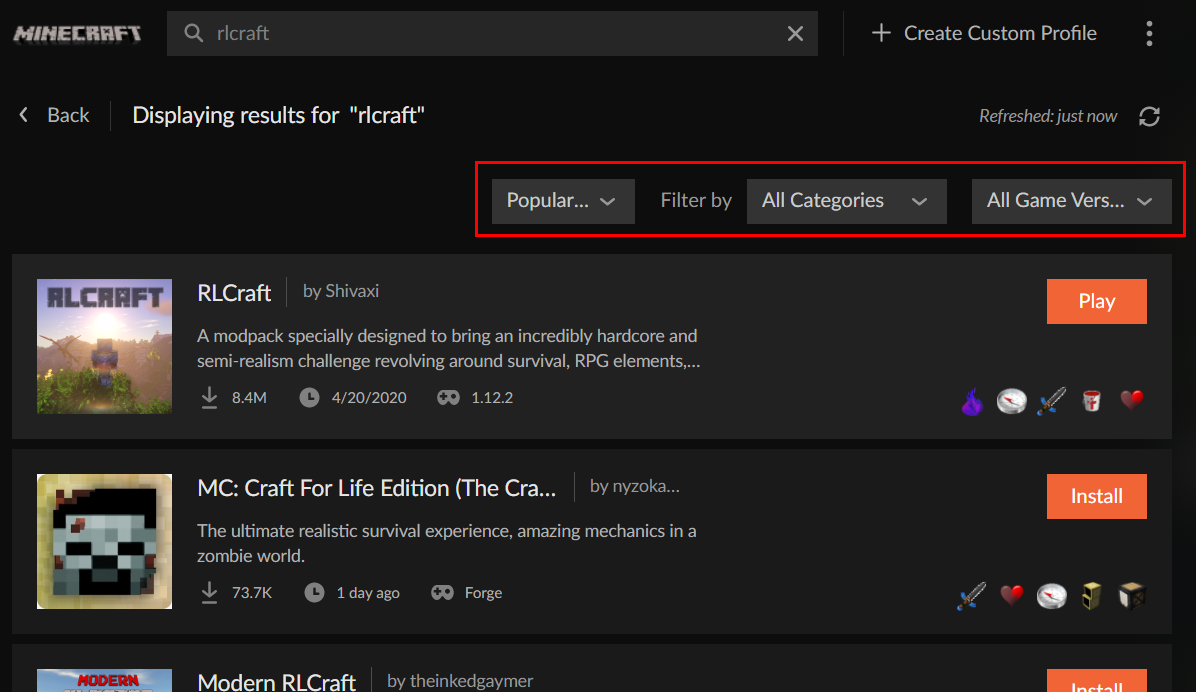Click Craft For Life gamepad icon
Image resolution: width=1196 pixels, height=692 pixels.
(x=442, y=593)
